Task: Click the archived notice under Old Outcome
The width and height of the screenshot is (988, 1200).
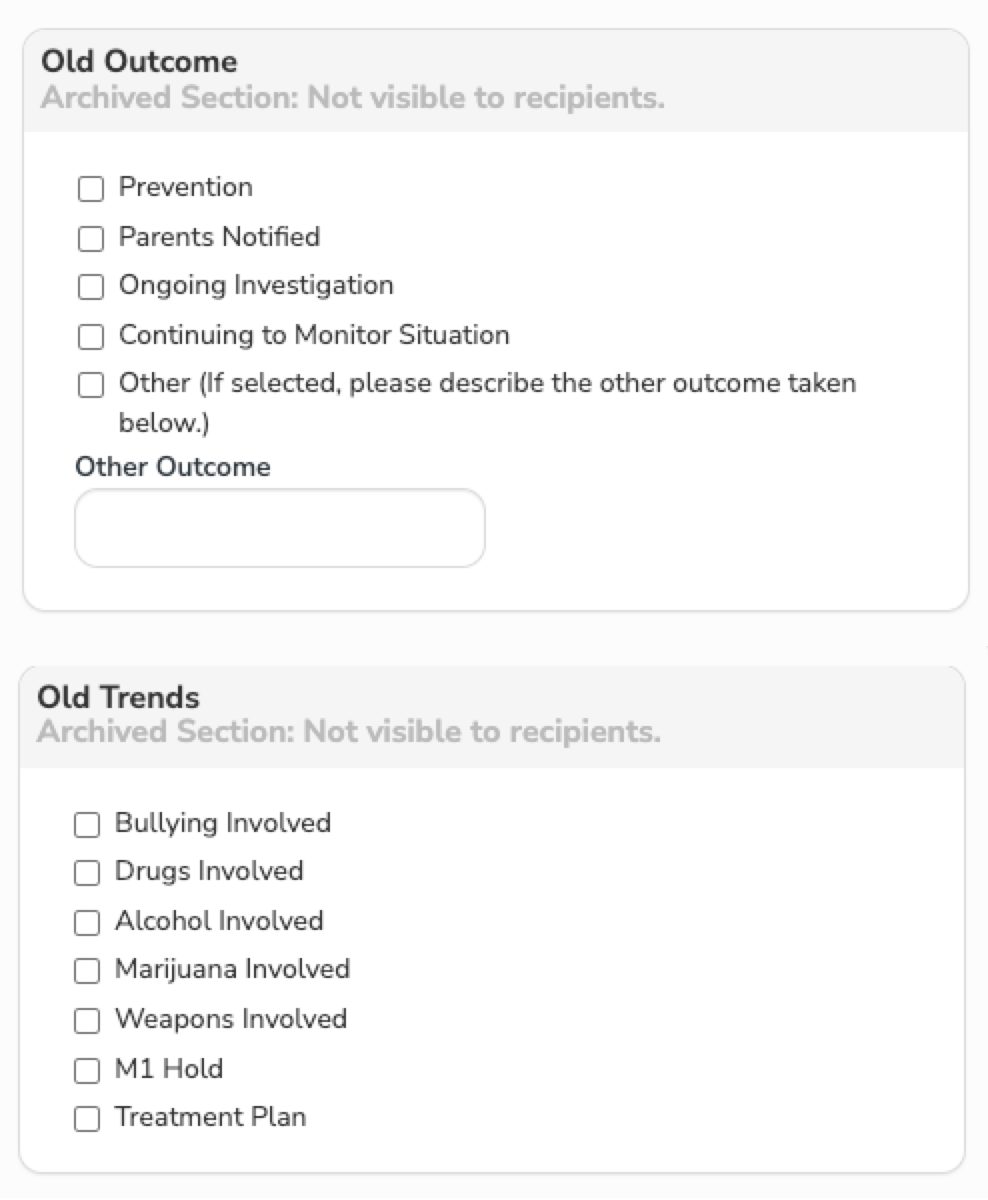Action: click(x=353, y=98)
